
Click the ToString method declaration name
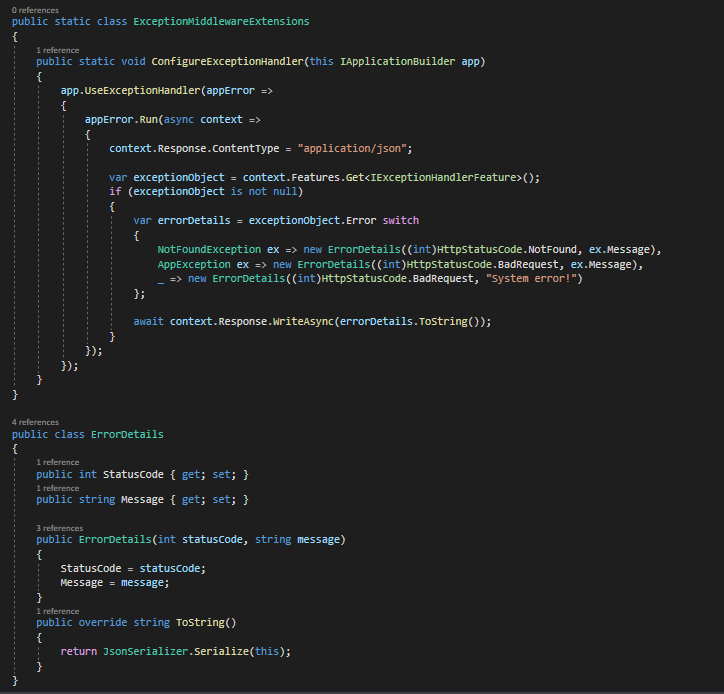(200, 623)
